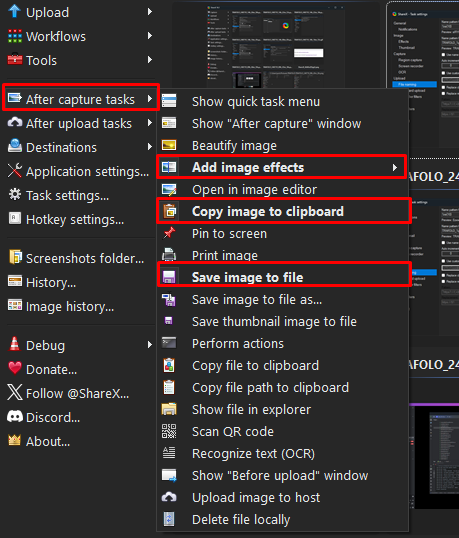Select the white dialog screenshot thumbnail

click(x=308, y=52)
